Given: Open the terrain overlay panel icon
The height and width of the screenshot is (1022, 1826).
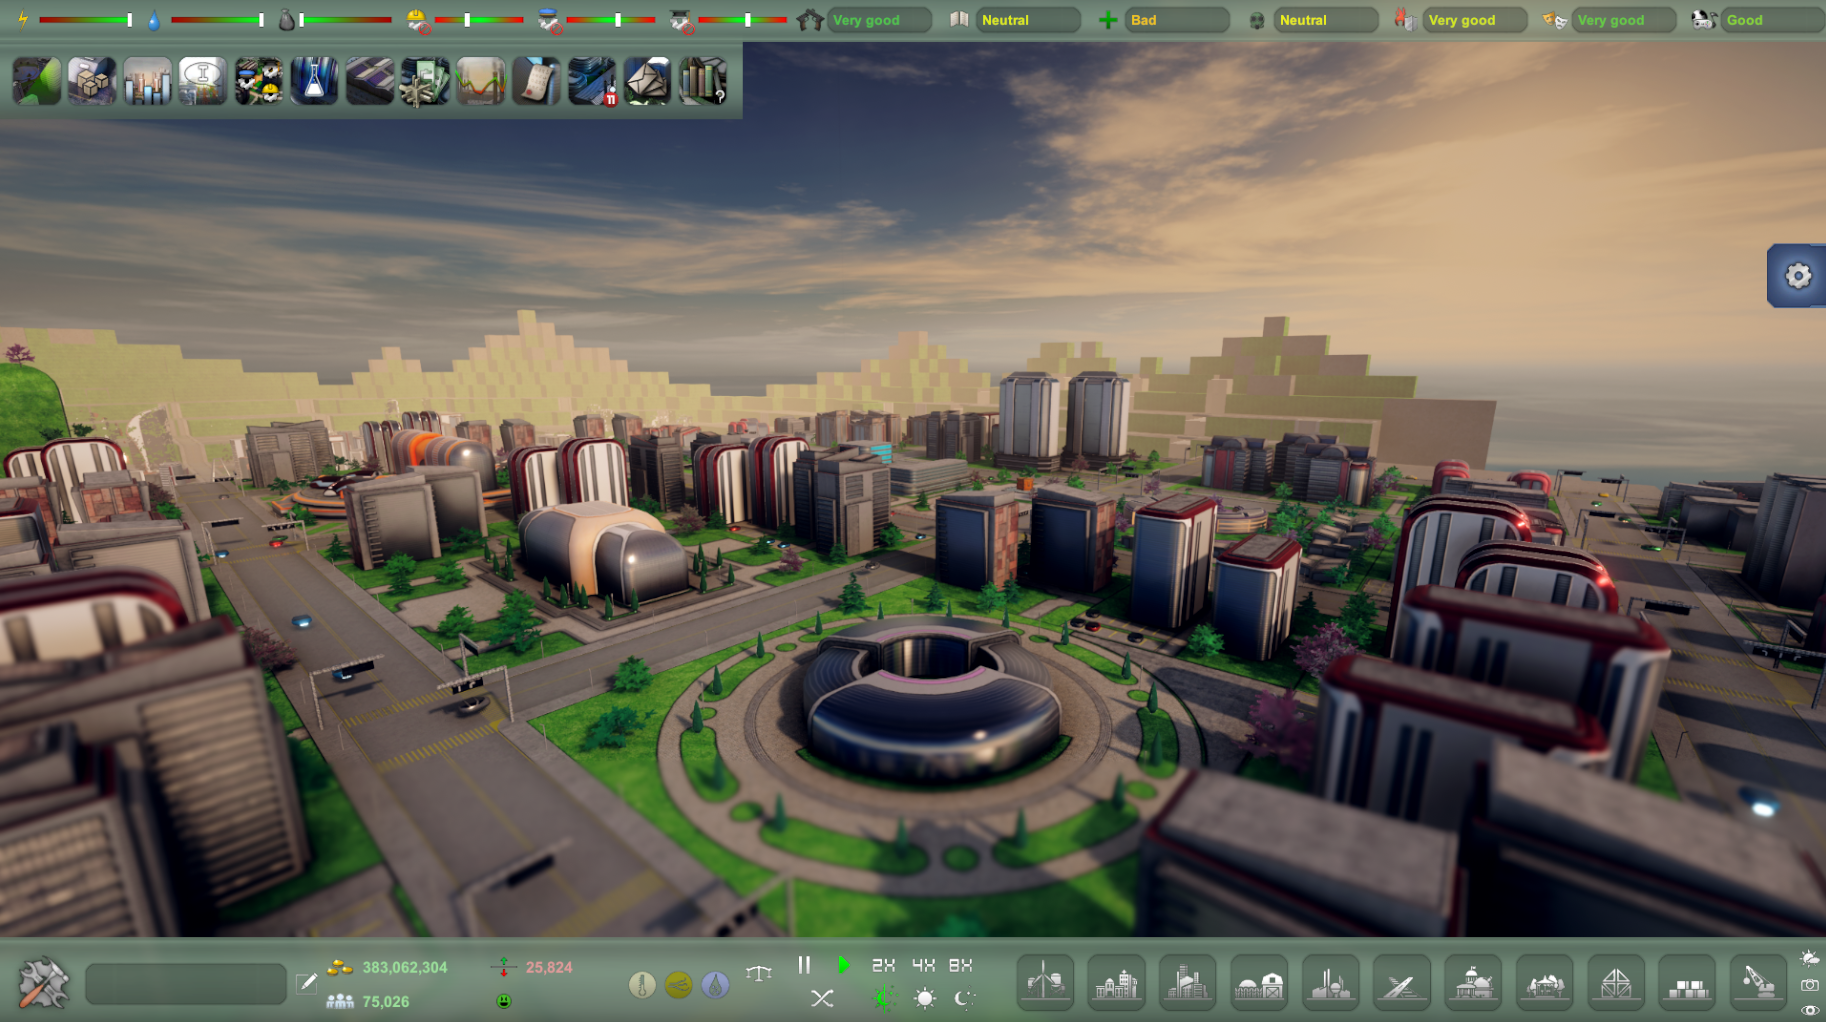Looking at the screenshot, I should click(x=37, y=81).
